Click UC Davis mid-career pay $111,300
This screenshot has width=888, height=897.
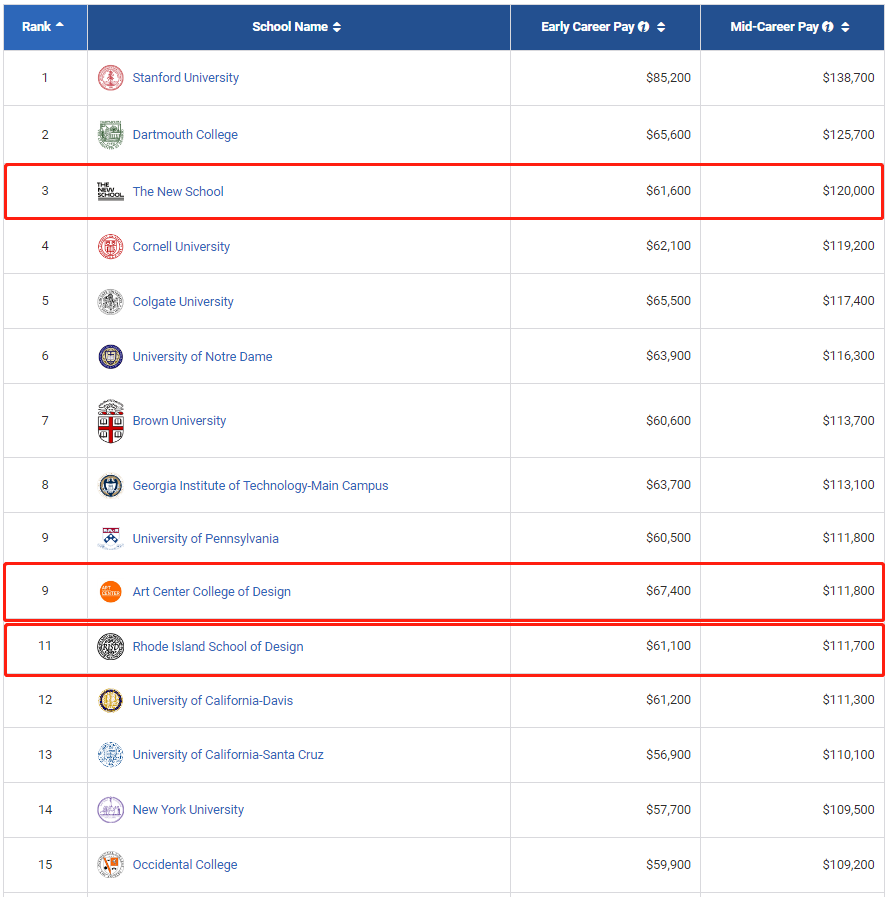coord(849,700)
